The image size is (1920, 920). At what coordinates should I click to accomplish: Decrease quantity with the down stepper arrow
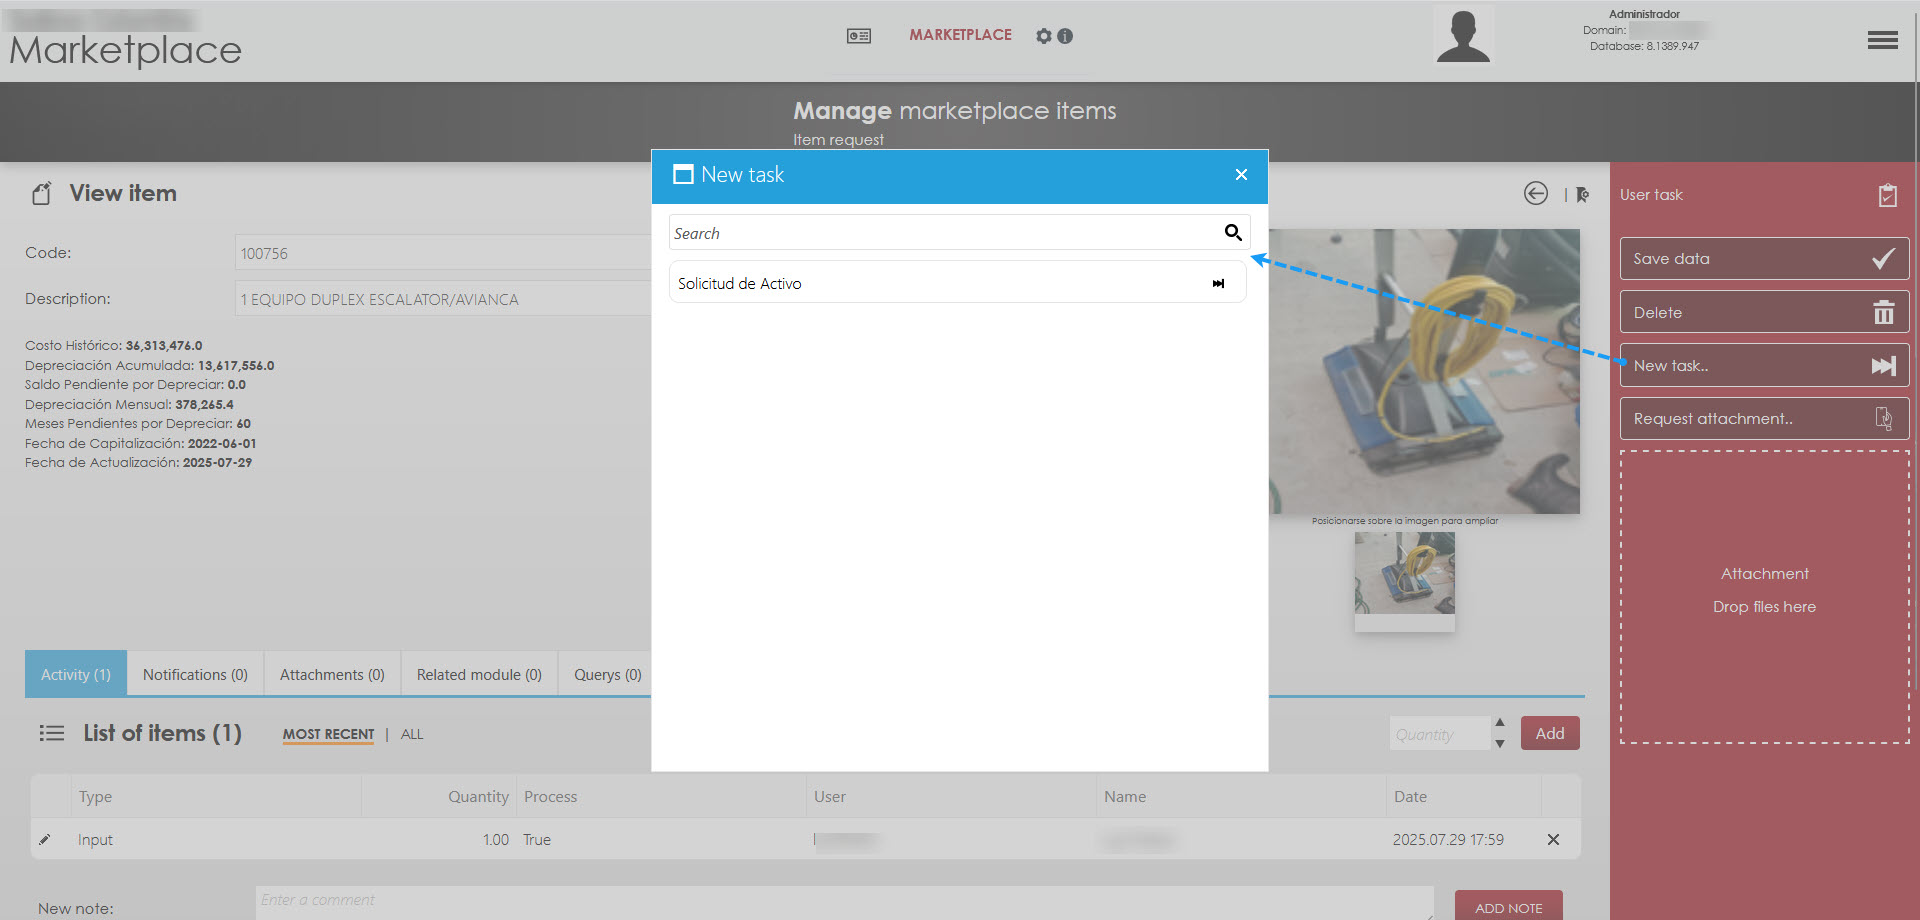tap(1500, 744)
